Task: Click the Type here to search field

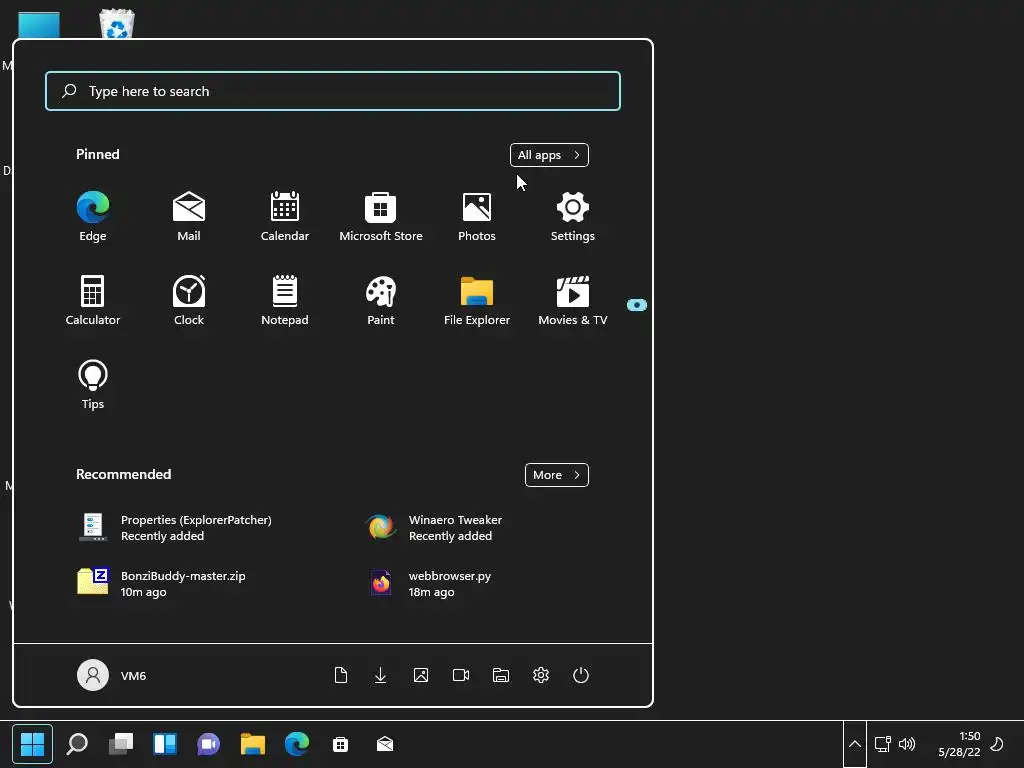Action: pyautogui.click(x=333, y=91)
